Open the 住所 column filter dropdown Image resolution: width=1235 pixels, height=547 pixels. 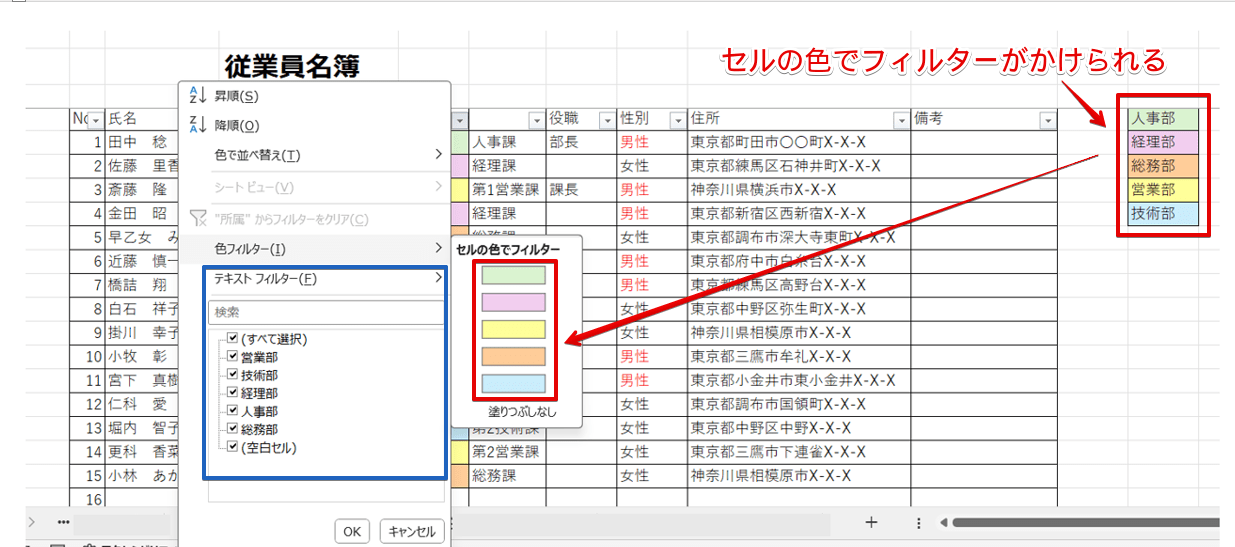pyautogui.click(x=900, y=120)
